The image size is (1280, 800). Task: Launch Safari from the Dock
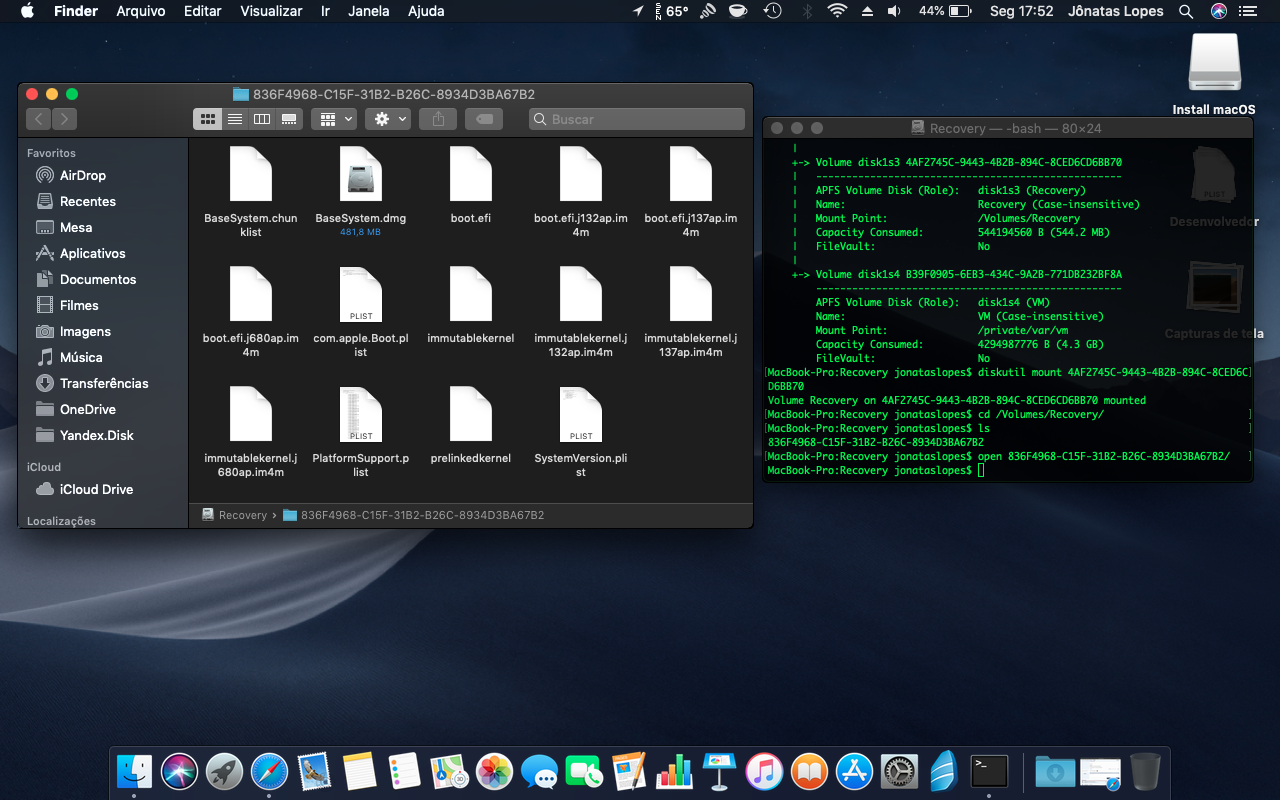click(x=269, y=771)
